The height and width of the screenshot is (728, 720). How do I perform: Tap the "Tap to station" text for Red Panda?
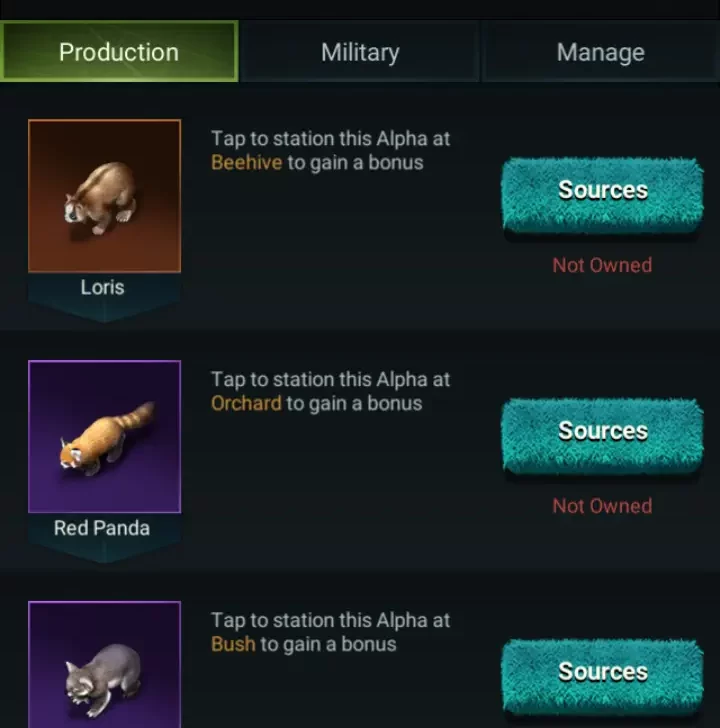coord(330,380)
